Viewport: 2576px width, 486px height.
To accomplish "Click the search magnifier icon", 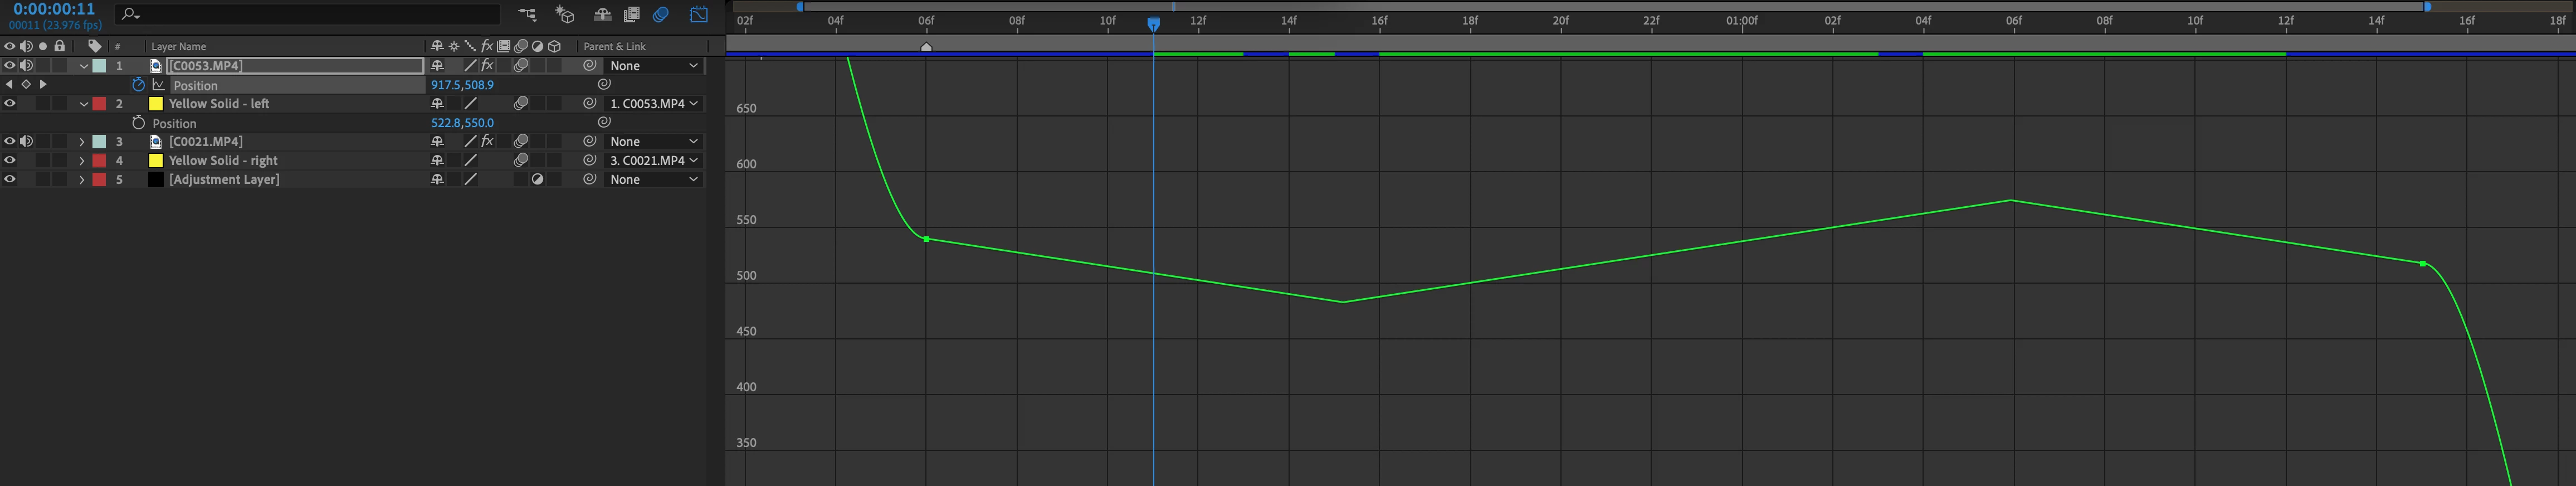I will pos(130,14).
